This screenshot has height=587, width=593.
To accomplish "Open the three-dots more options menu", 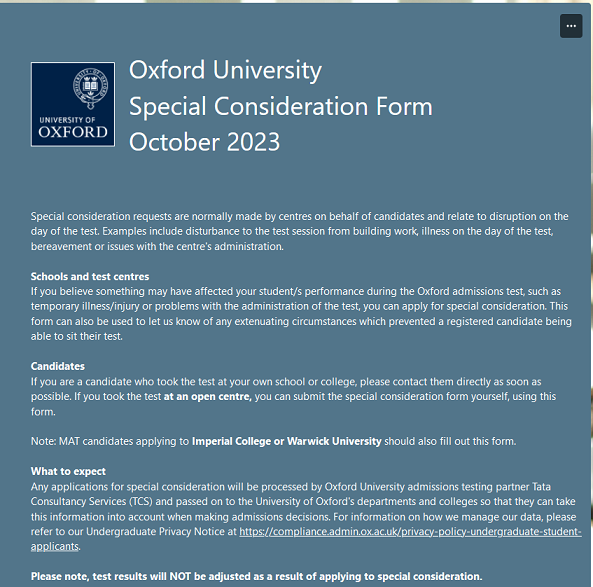I will (x=571, y=26).
